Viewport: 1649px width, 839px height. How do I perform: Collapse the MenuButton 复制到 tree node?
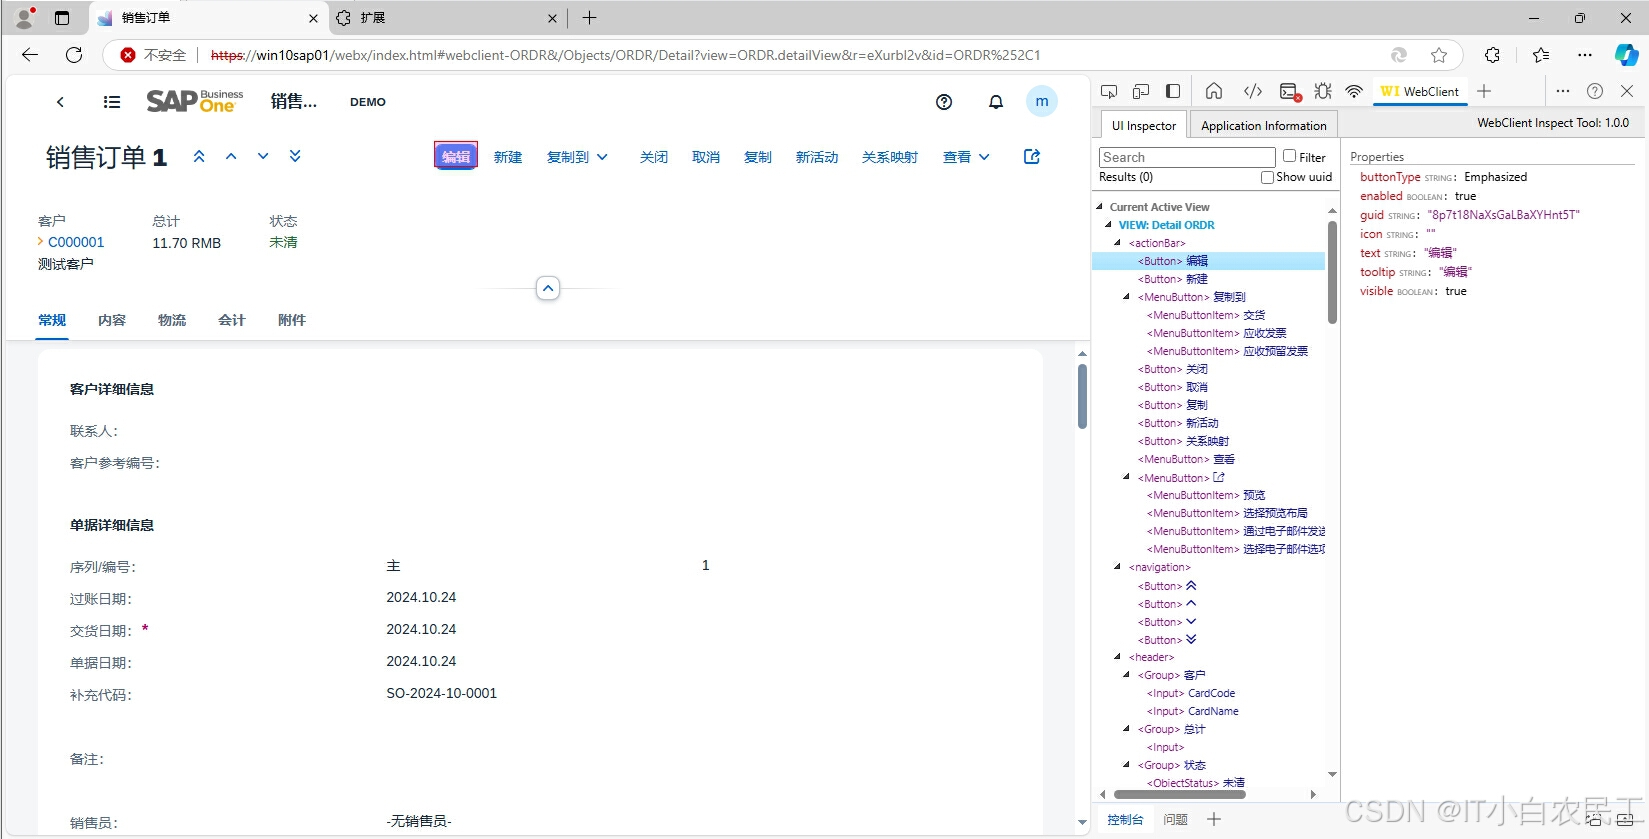pos(1127,297)
